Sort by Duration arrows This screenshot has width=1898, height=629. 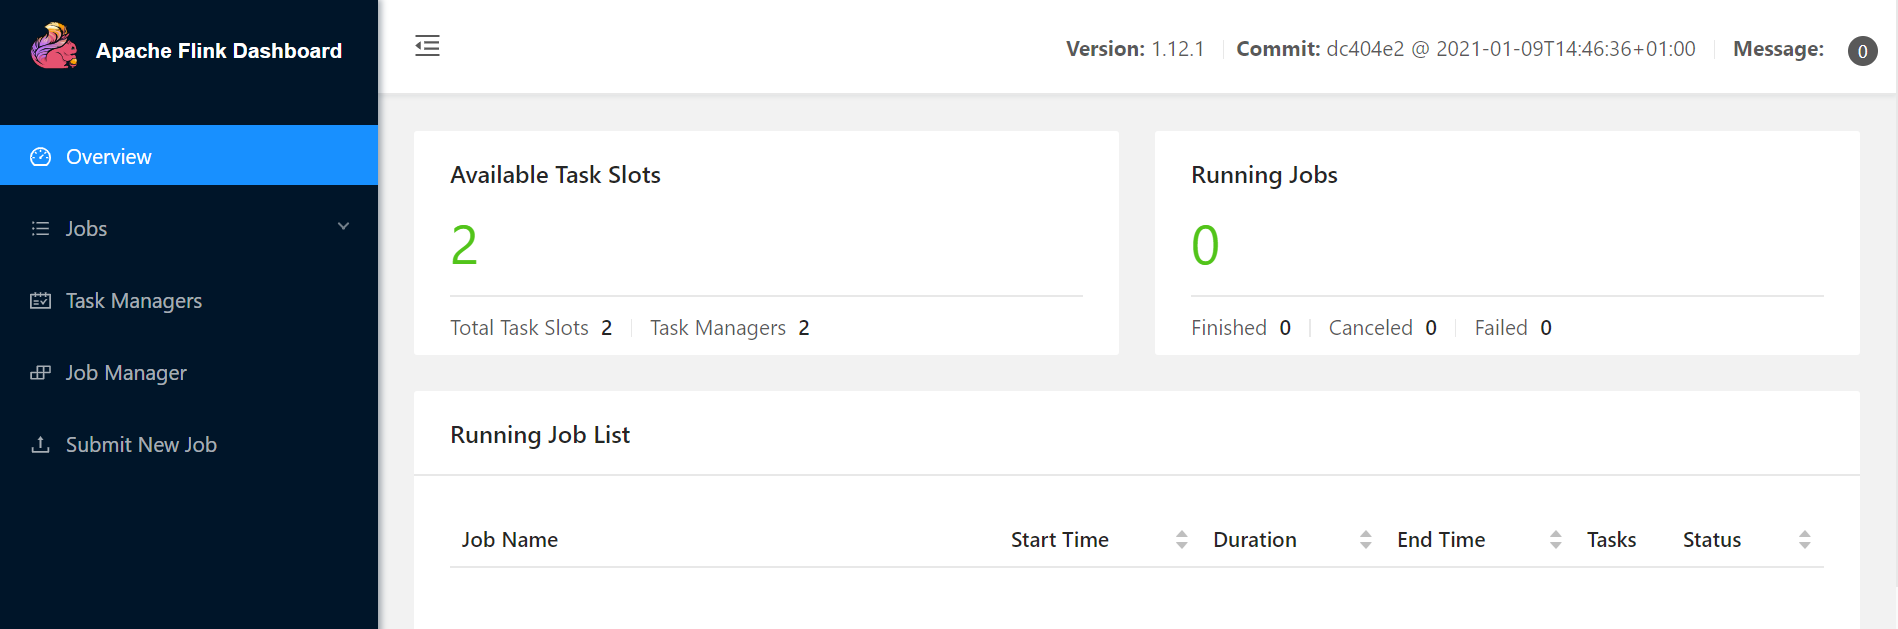[1366, 540]
